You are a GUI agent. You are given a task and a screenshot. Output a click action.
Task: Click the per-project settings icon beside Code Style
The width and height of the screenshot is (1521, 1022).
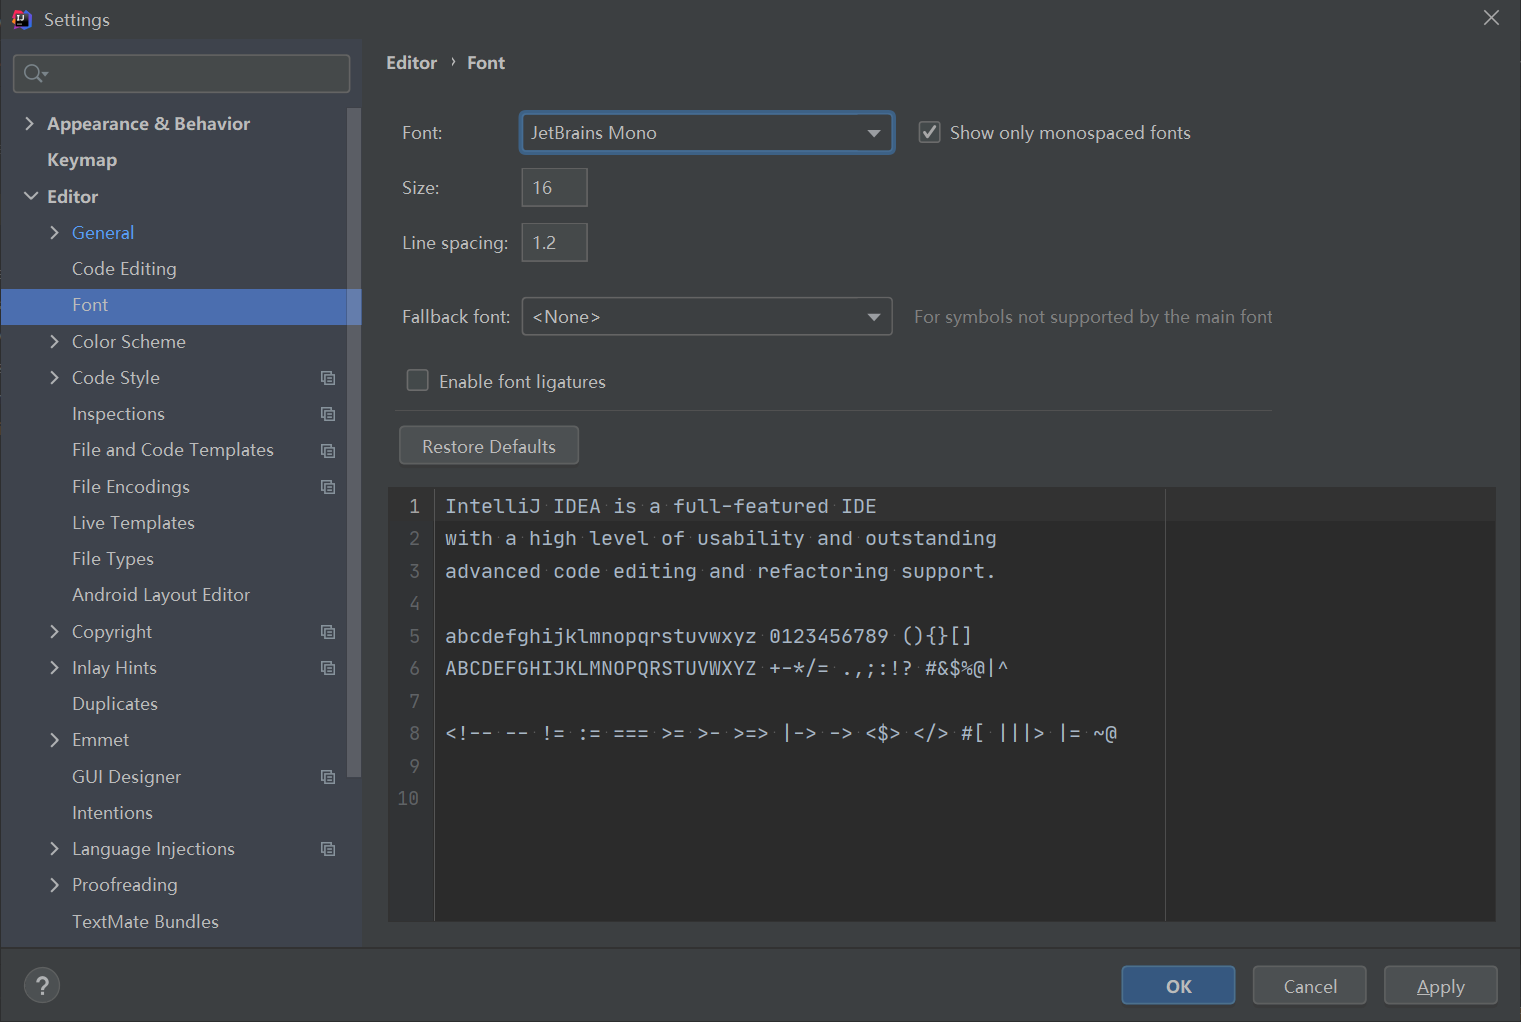tap(328, 377)
